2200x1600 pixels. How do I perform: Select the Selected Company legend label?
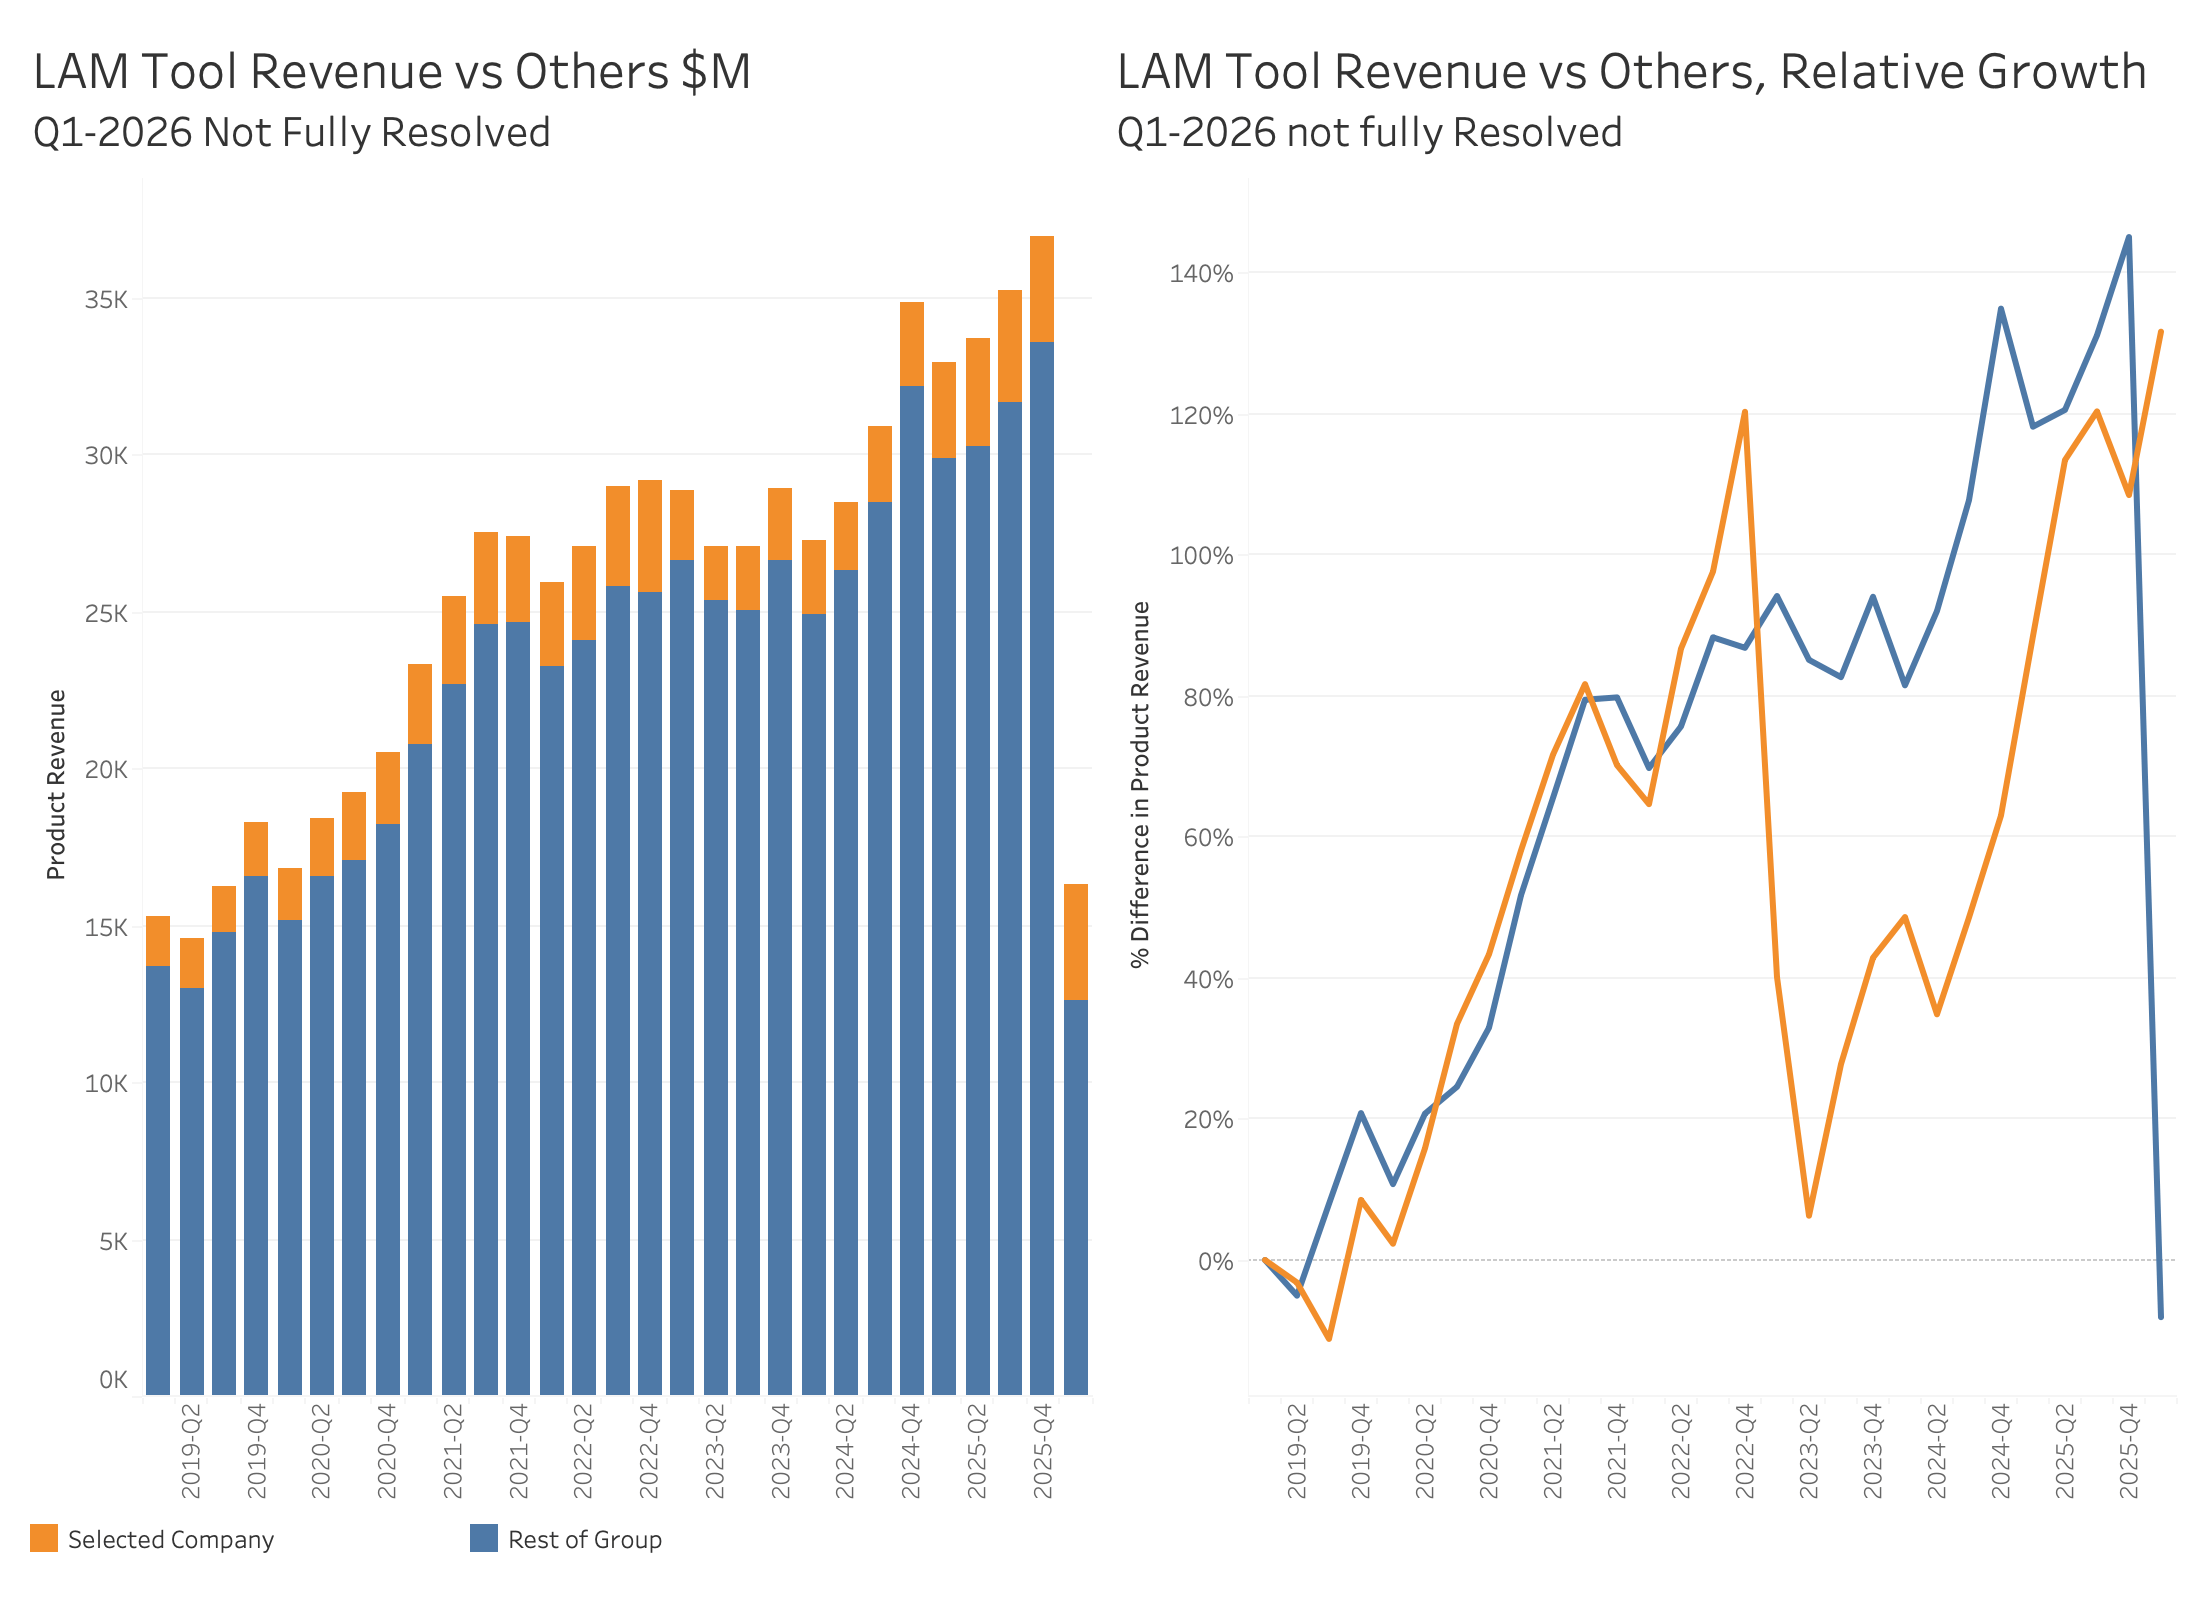point(171,1539)
